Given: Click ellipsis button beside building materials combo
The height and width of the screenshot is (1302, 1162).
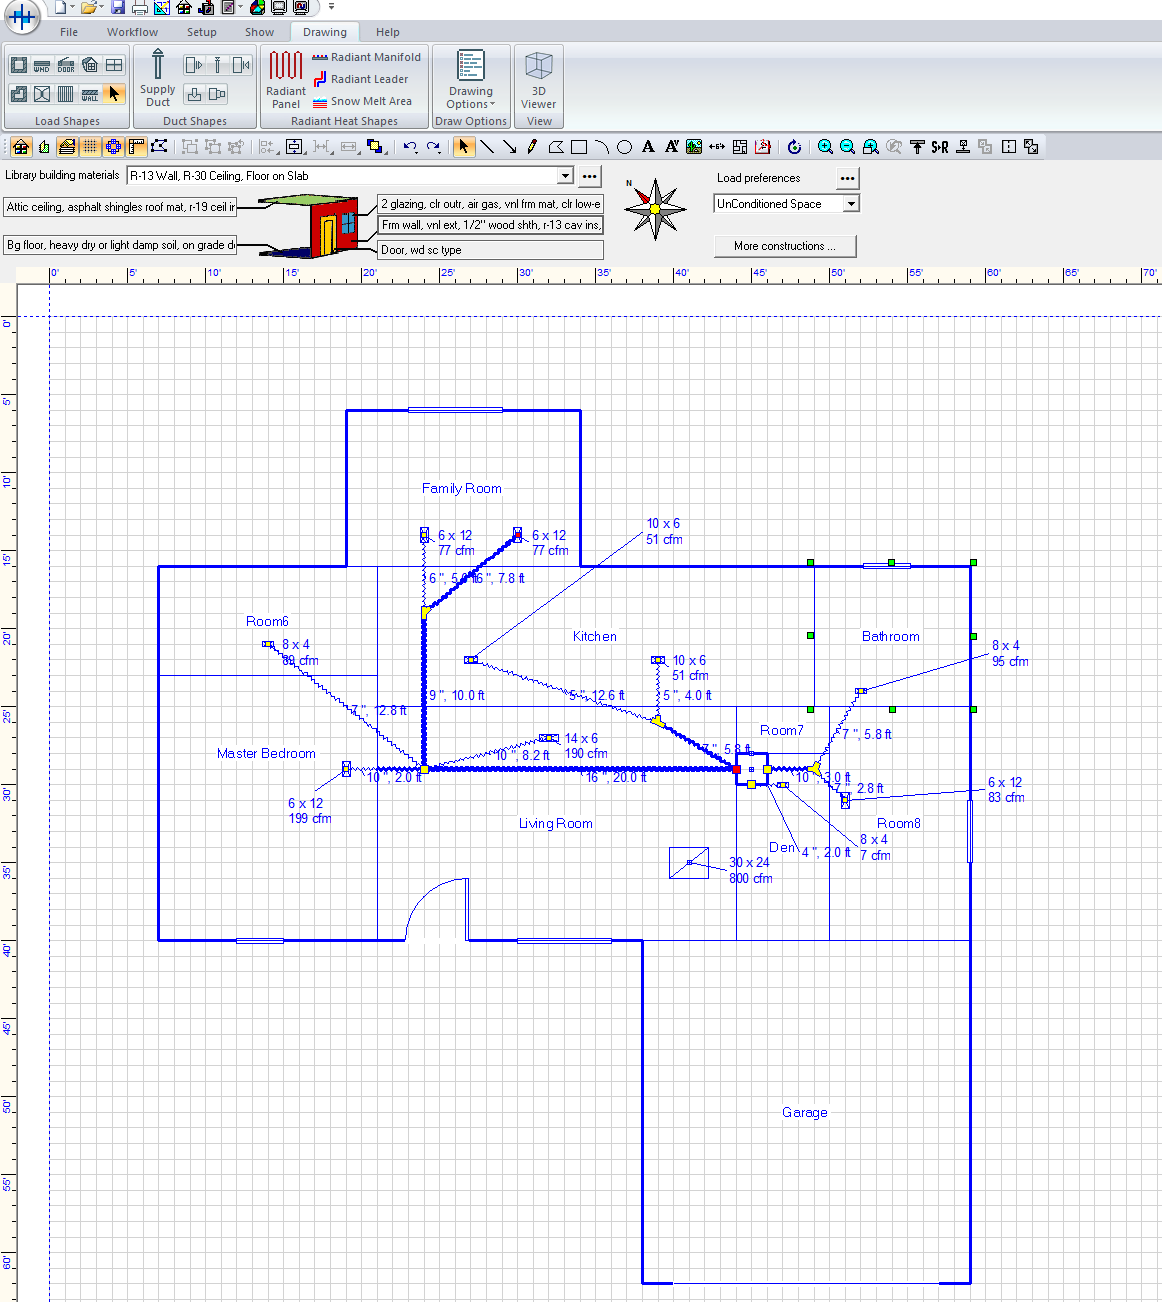Looking at the screenshot, I should pyautogui.click(x=590, y=176).
